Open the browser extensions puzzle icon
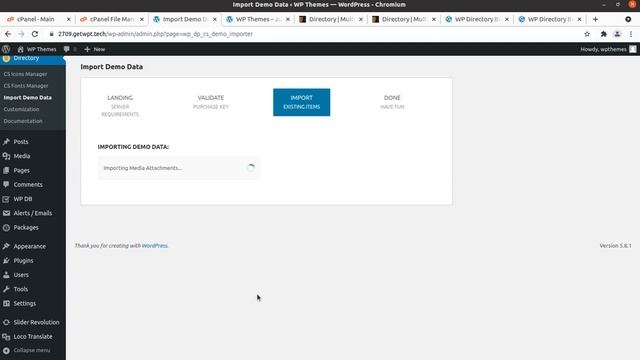The image size is (640, 360). pos(603,34)
